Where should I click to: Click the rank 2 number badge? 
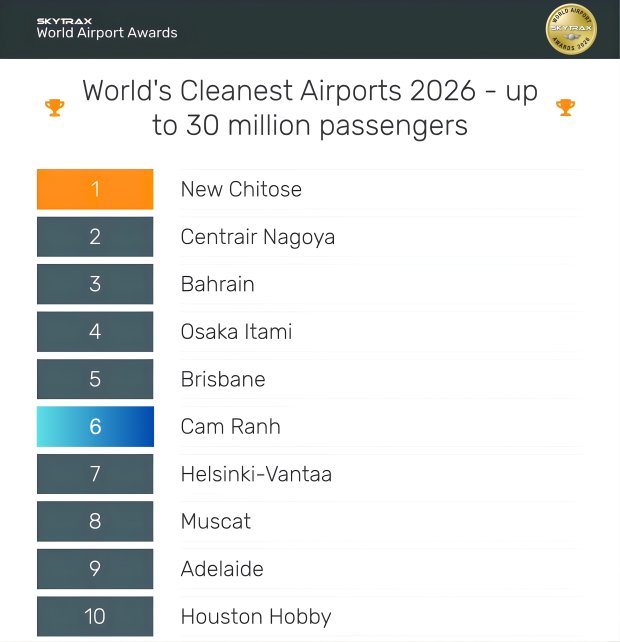(95, 237)
